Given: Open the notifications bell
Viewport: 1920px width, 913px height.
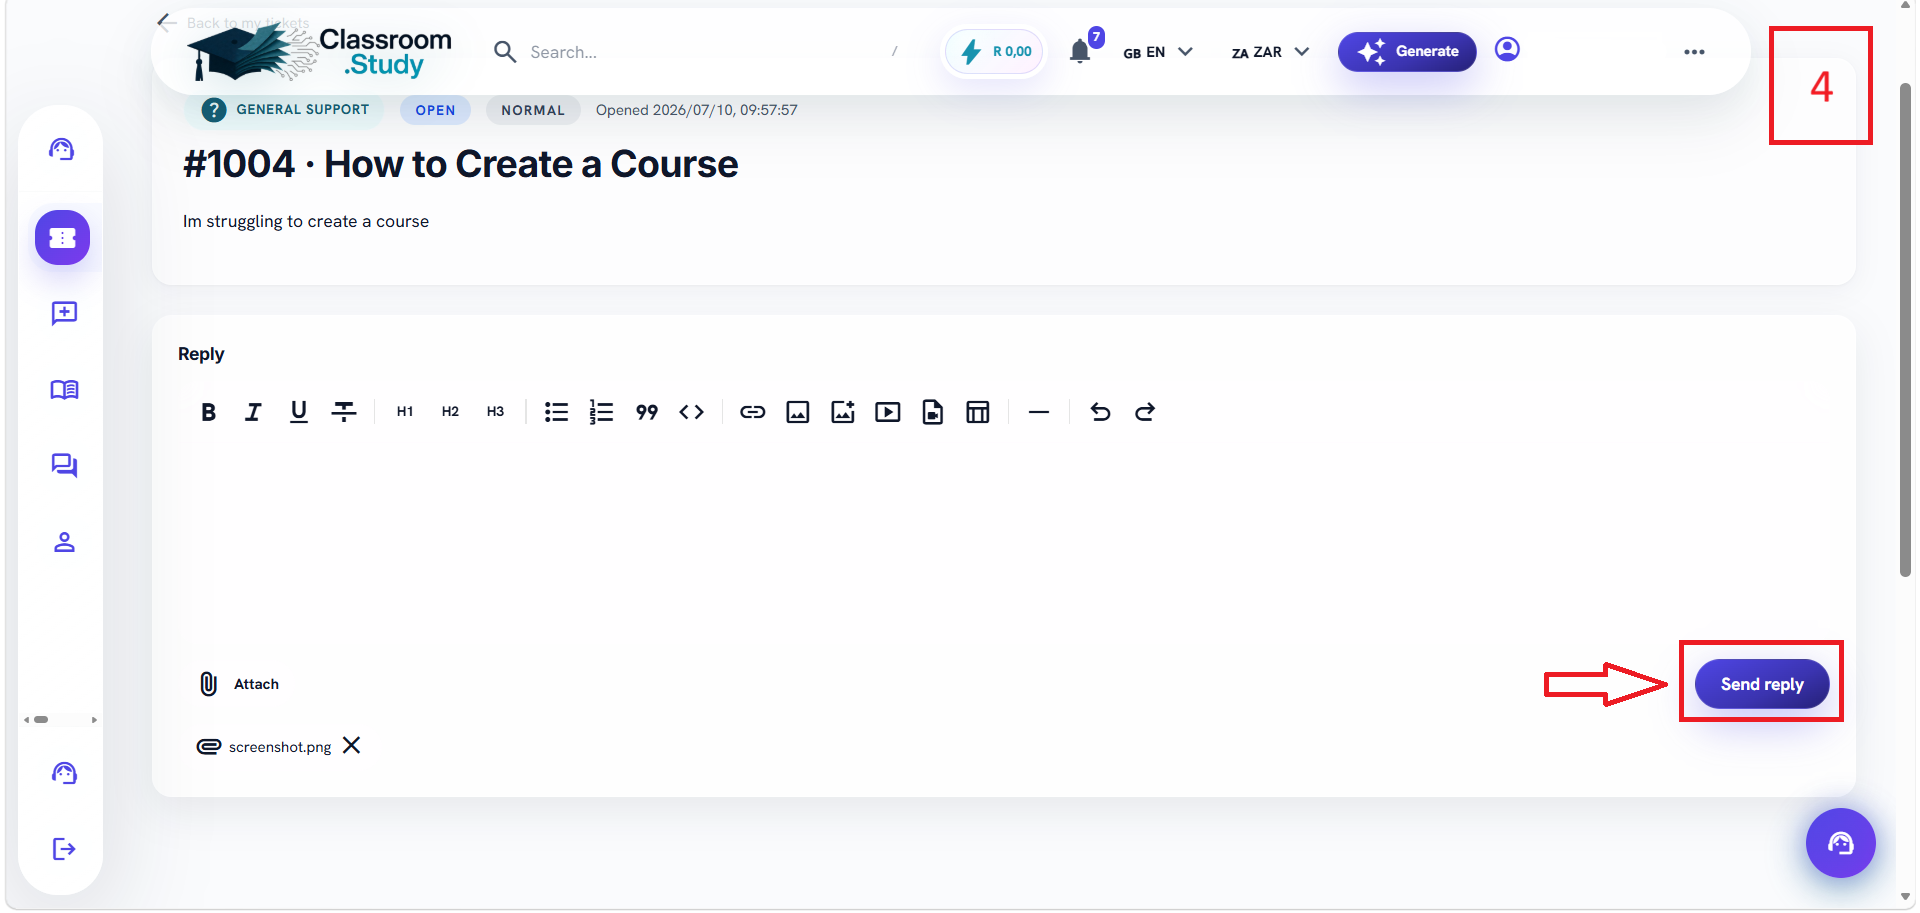Looking at the screenshot, I should pos(1080,51).
